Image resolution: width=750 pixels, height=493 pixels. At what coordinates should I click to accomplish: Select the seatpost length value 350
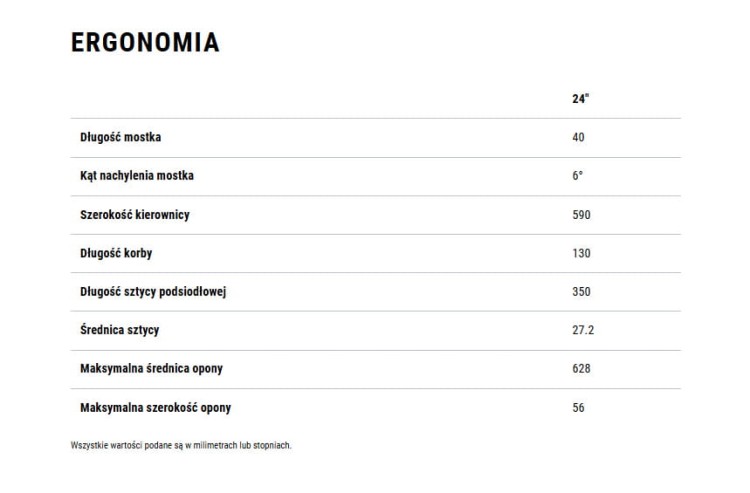581,292
